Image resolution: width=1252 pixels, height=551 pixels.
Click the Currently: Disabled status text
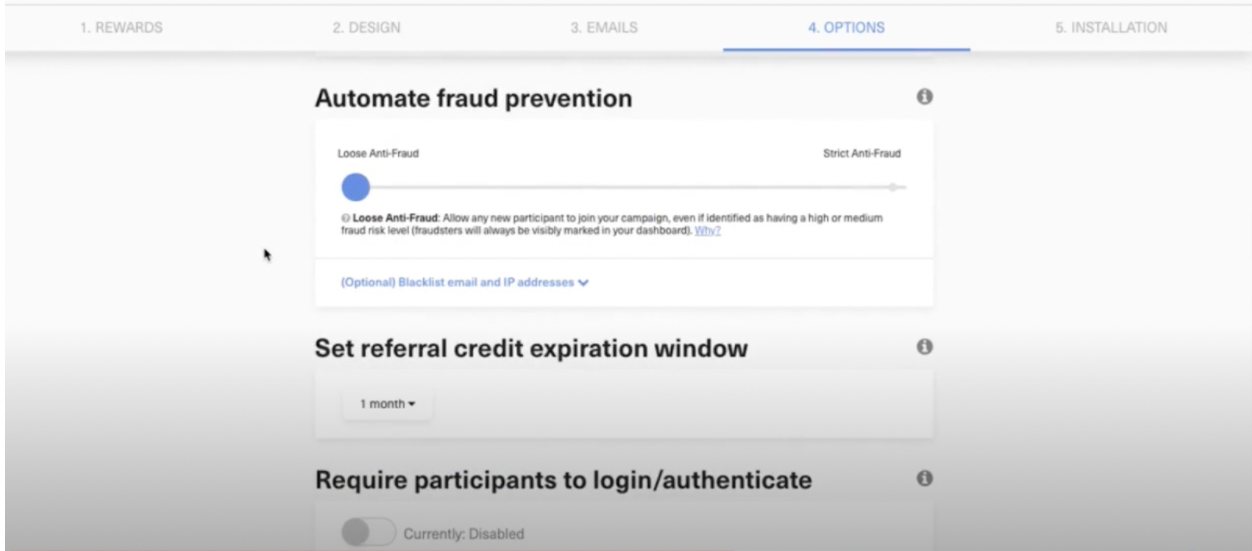click(x=463, y=533)
